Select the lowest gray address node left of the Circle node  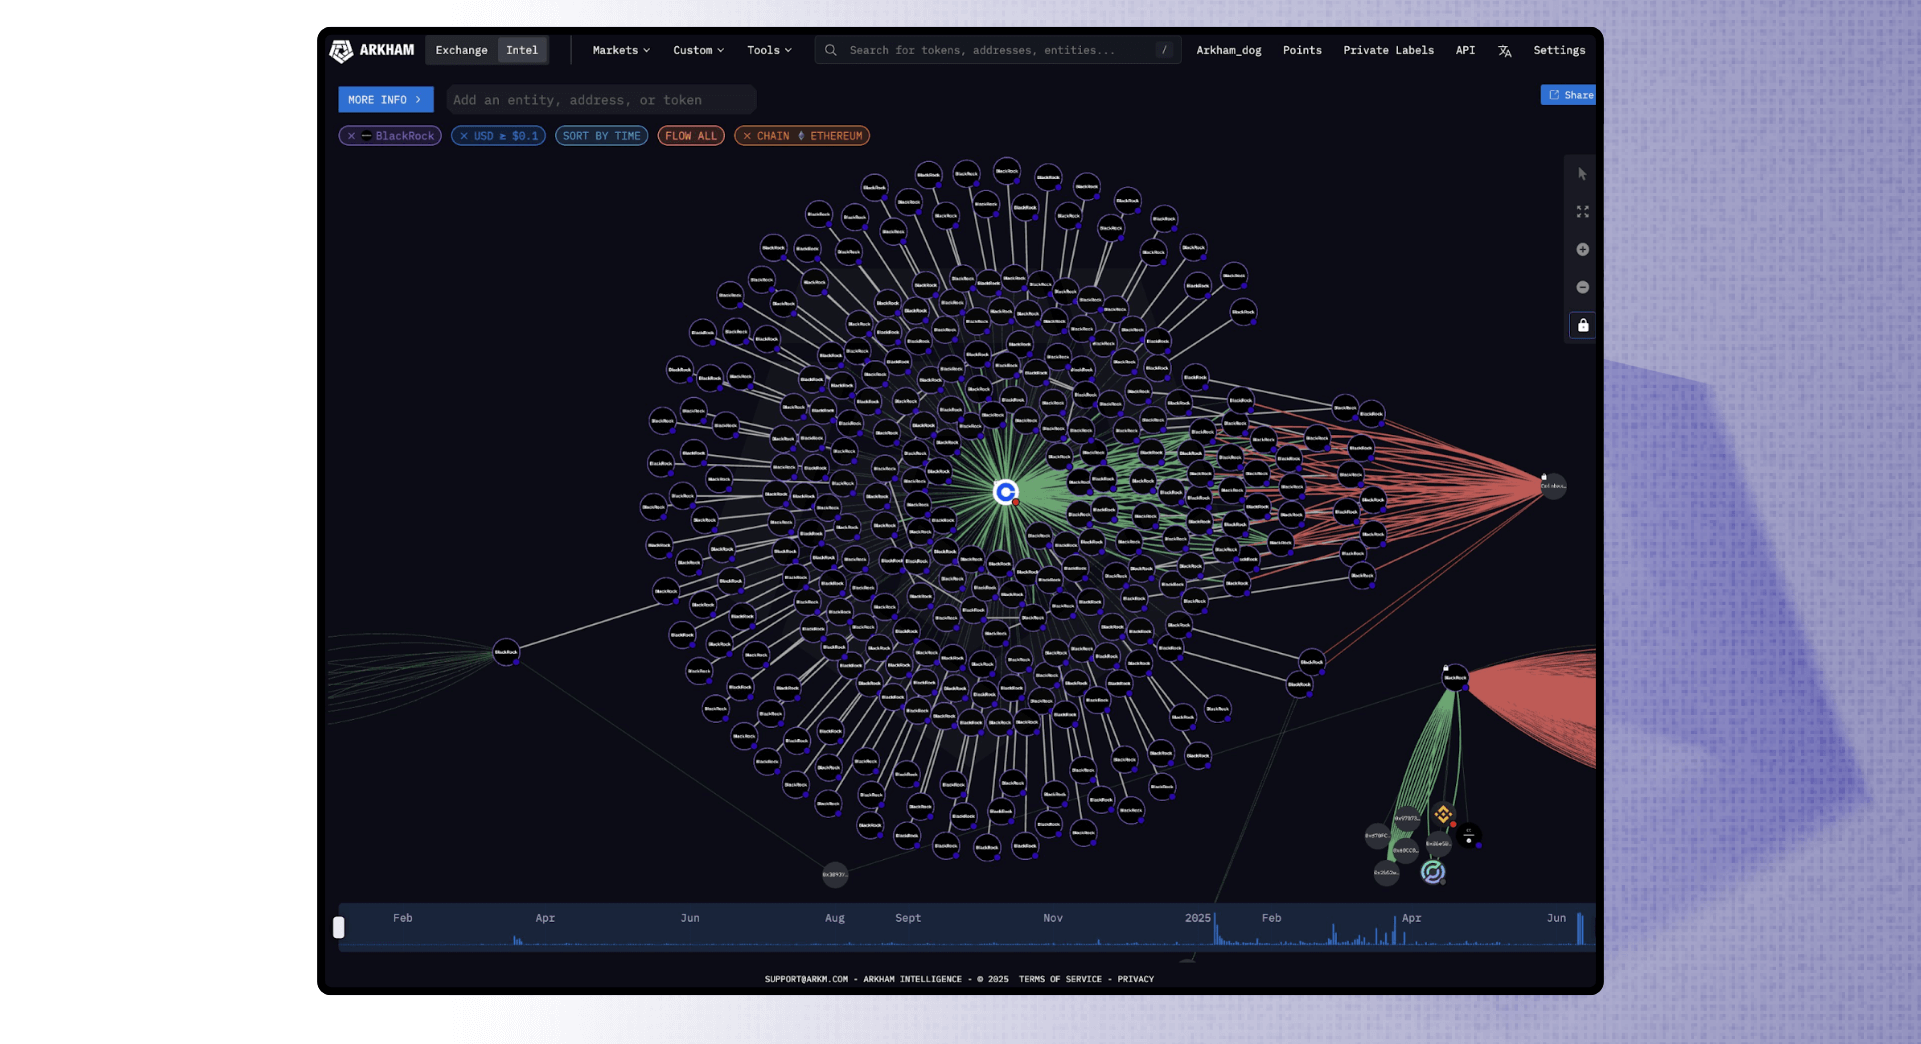pos(1386,873)
